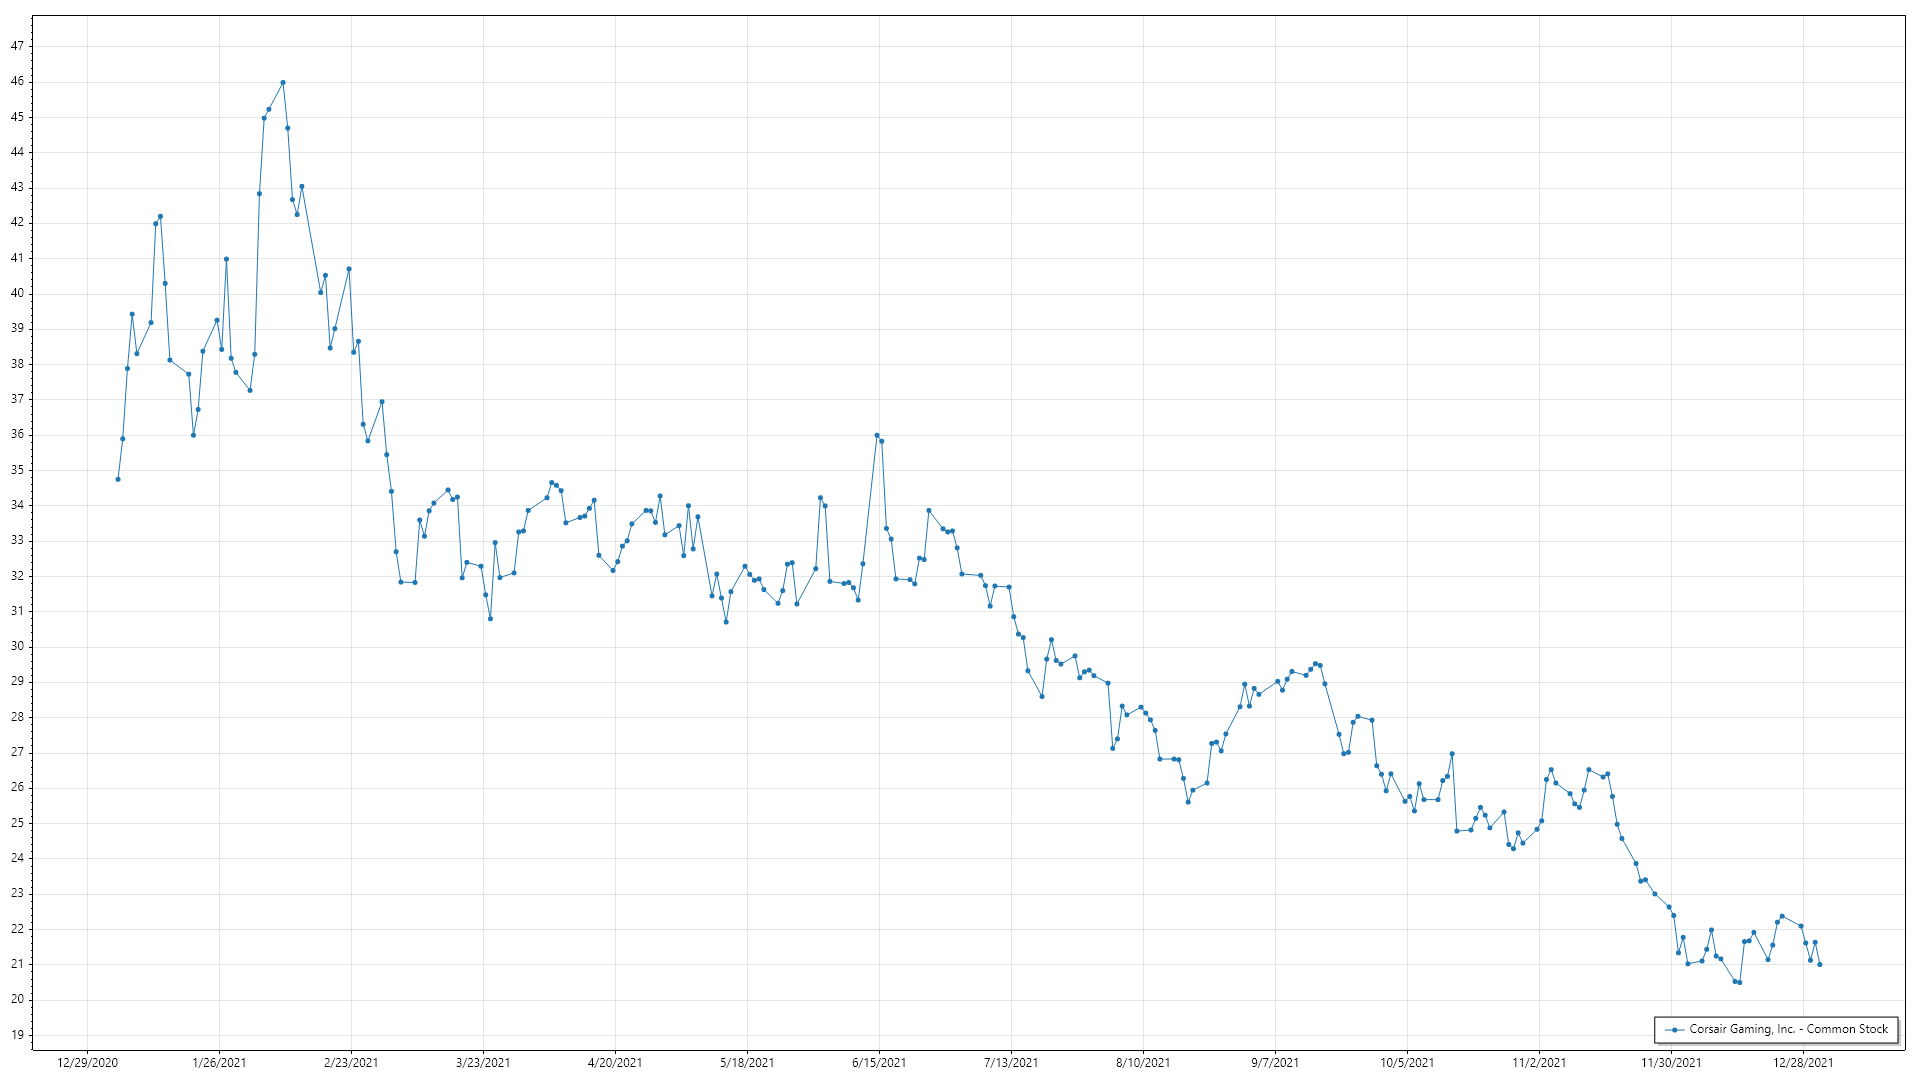Click the 33 label on the y-axis
Image resolution: width=1920 pixels, height=1080 pixels.
[17, 541]
